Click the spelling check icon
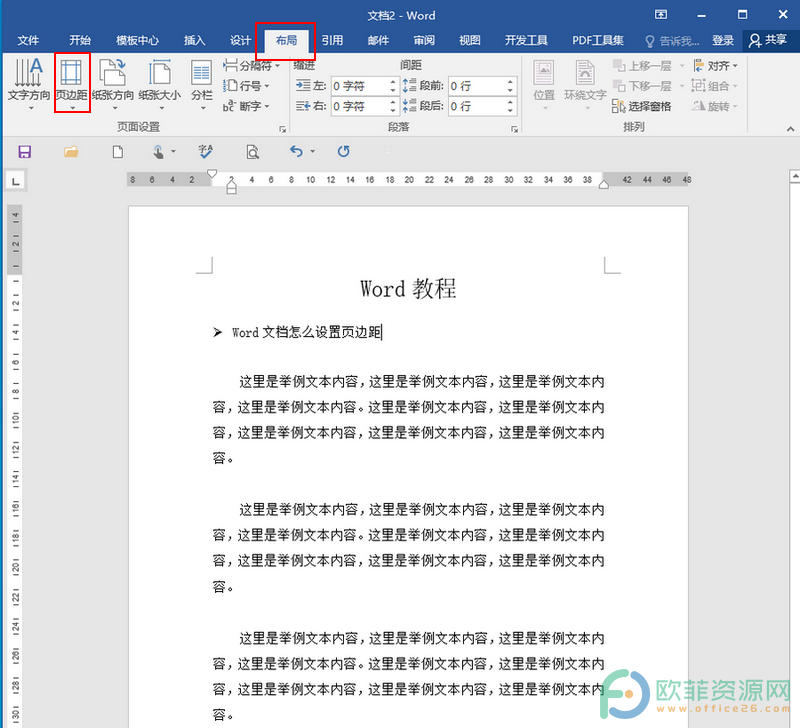800x728 pixels. pyautogui.click(x=206, y=151)
